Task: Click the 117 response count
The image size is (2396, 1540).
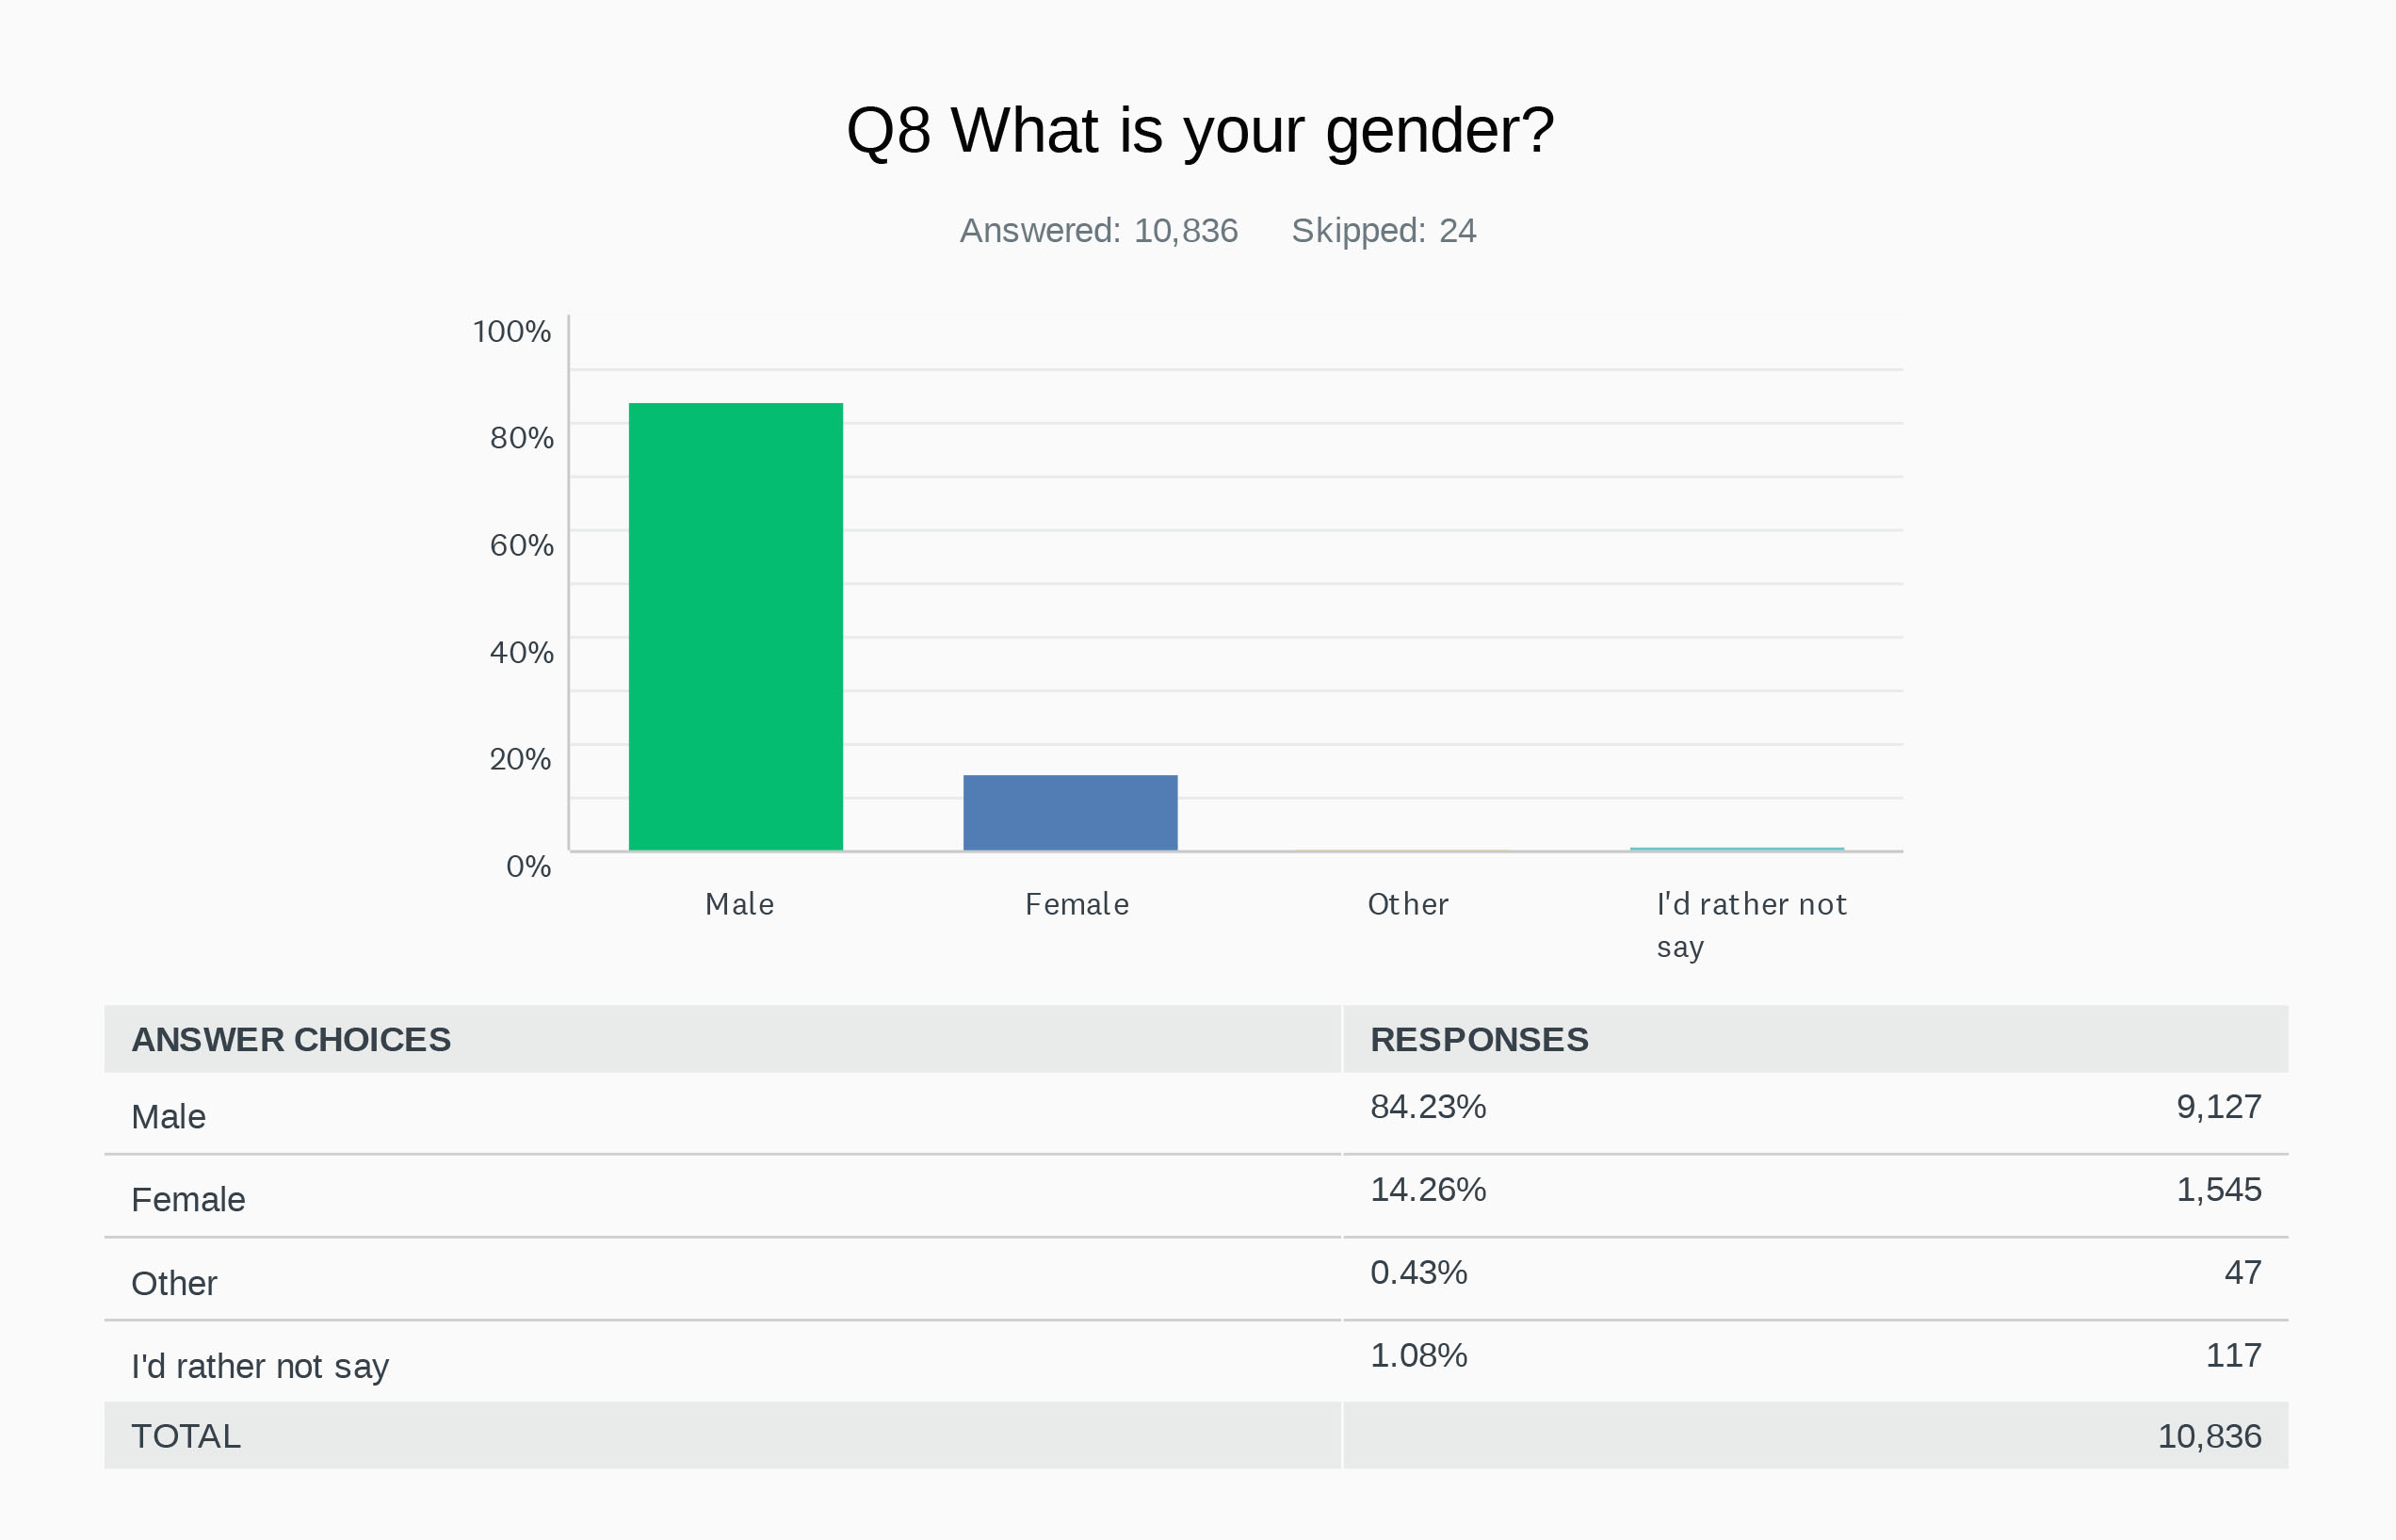Action: [2233, 1355]
